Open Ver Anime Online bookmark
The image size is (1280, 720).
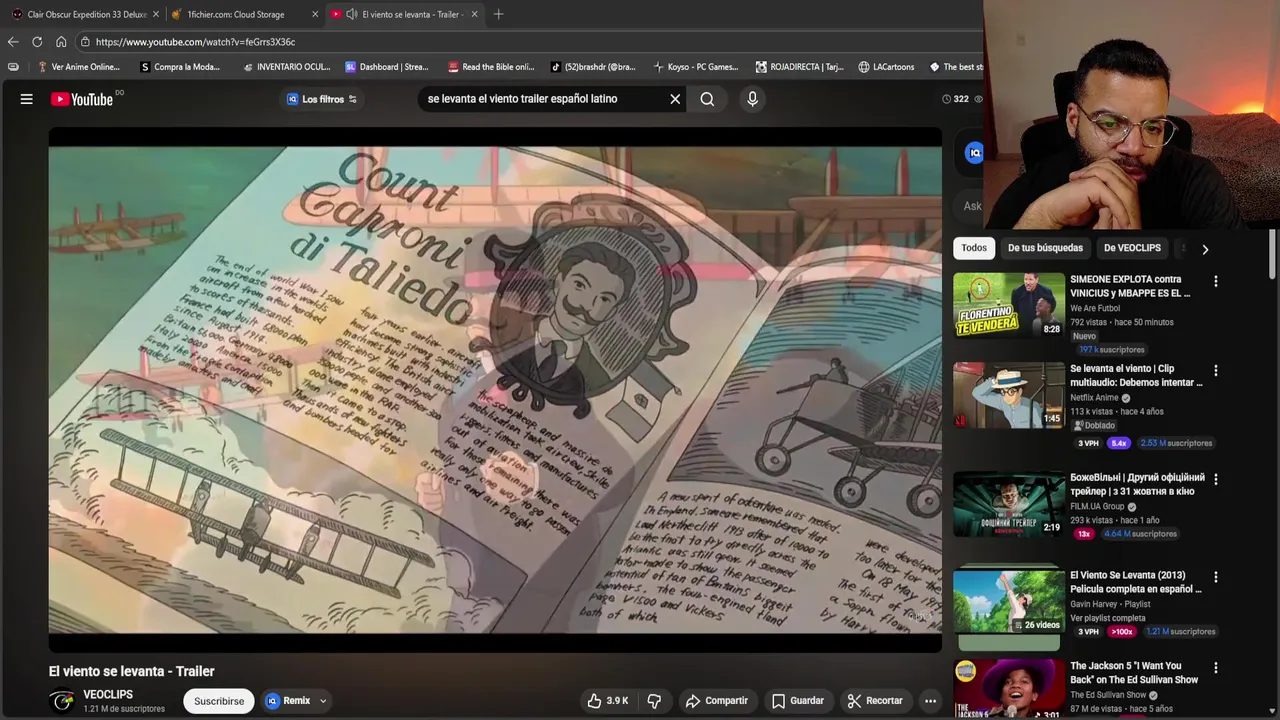(x=78, y=67)
